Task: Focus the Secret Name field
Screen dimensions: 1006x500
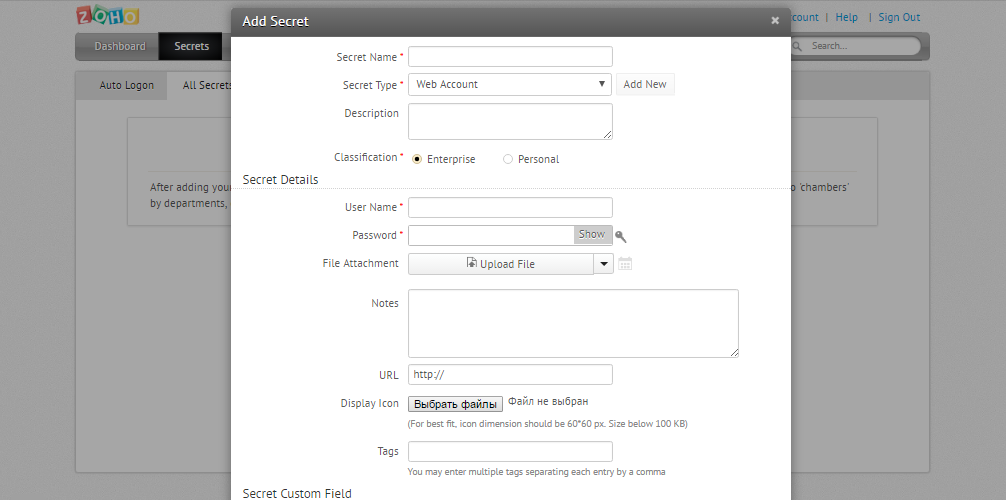Action: point(510,57)
